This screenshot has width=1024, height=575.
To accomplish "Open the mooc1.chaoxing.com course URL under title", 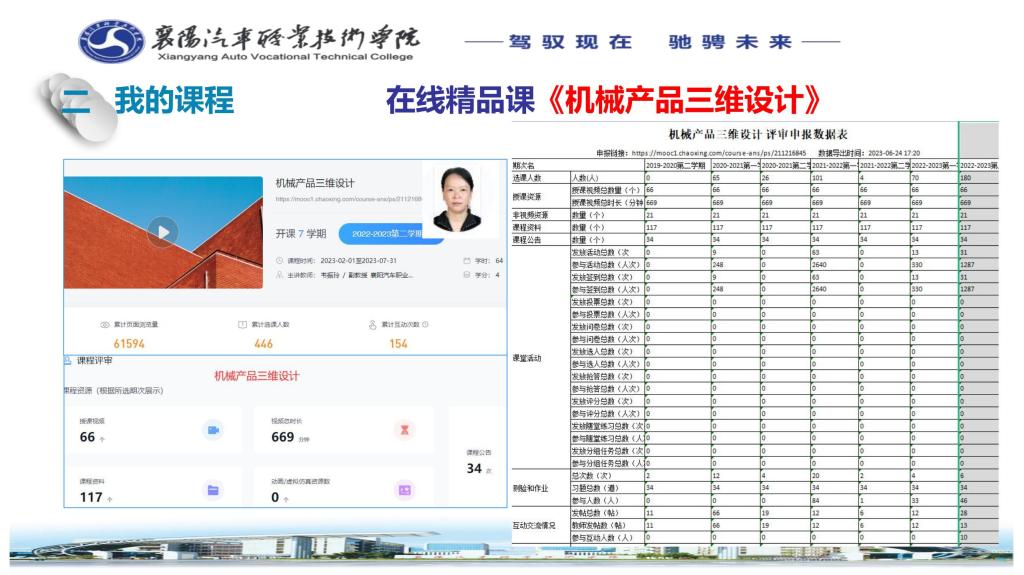I will point(350,199).
